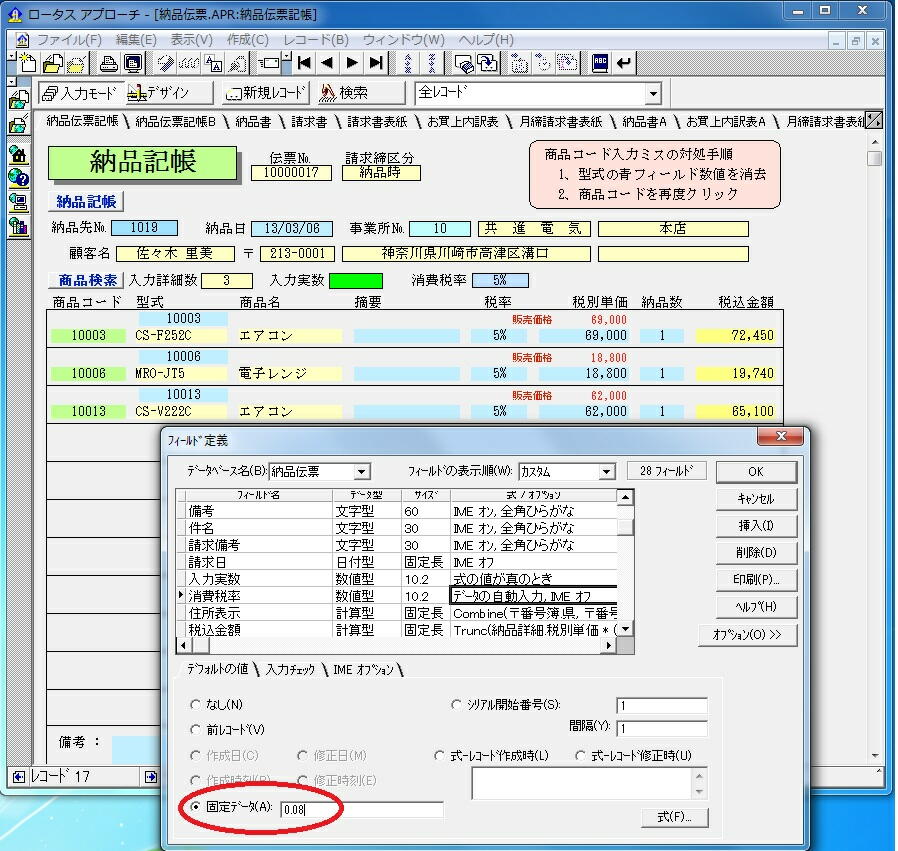Select the シリアル開始番号(S) radio button
The width and height of the screenshot is (898, 851).
pos(456,704)
